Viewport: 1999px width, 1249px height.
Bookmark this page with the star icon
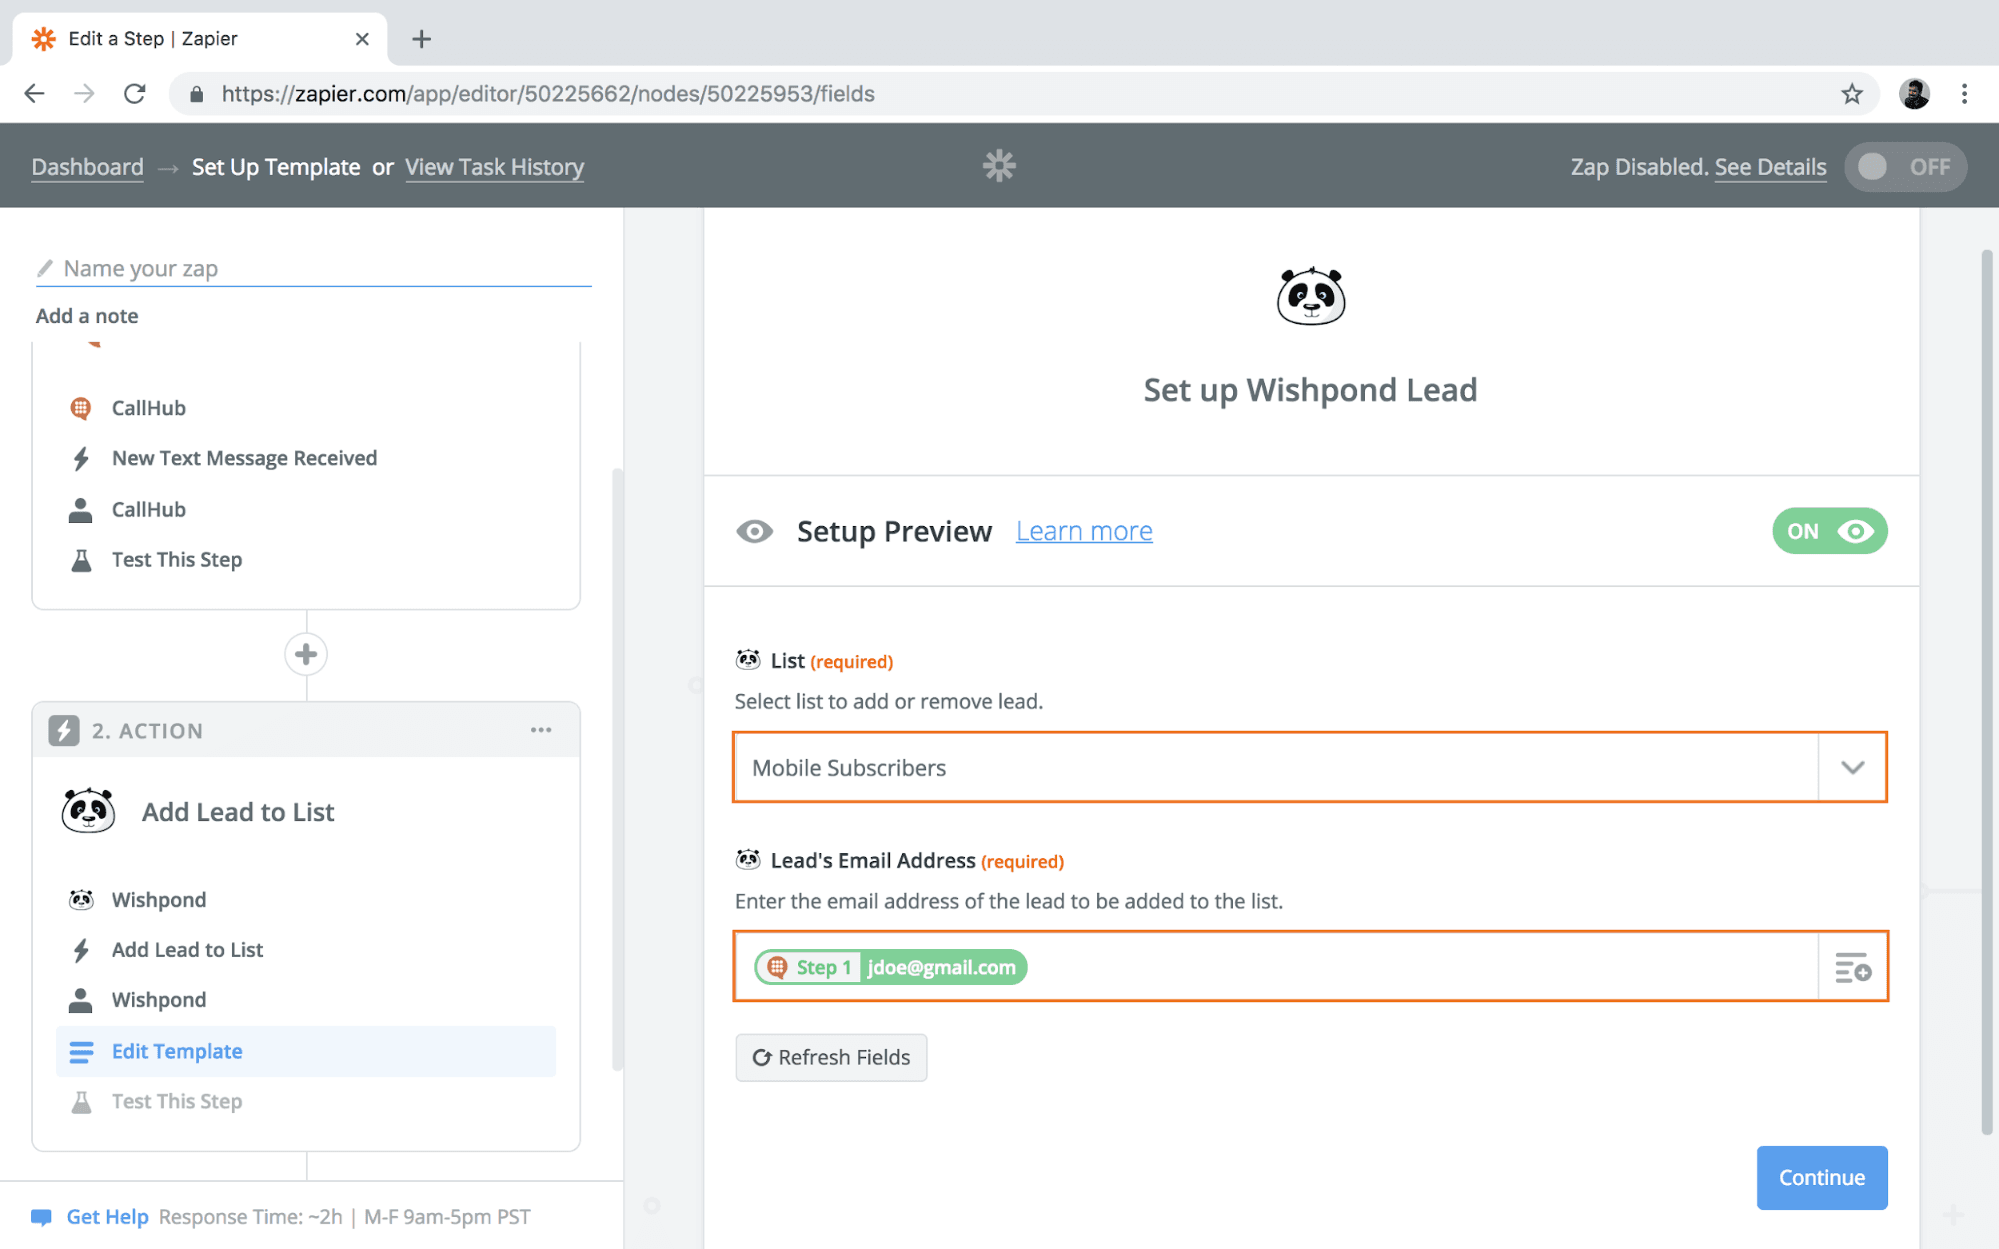tap(1851, 94)
